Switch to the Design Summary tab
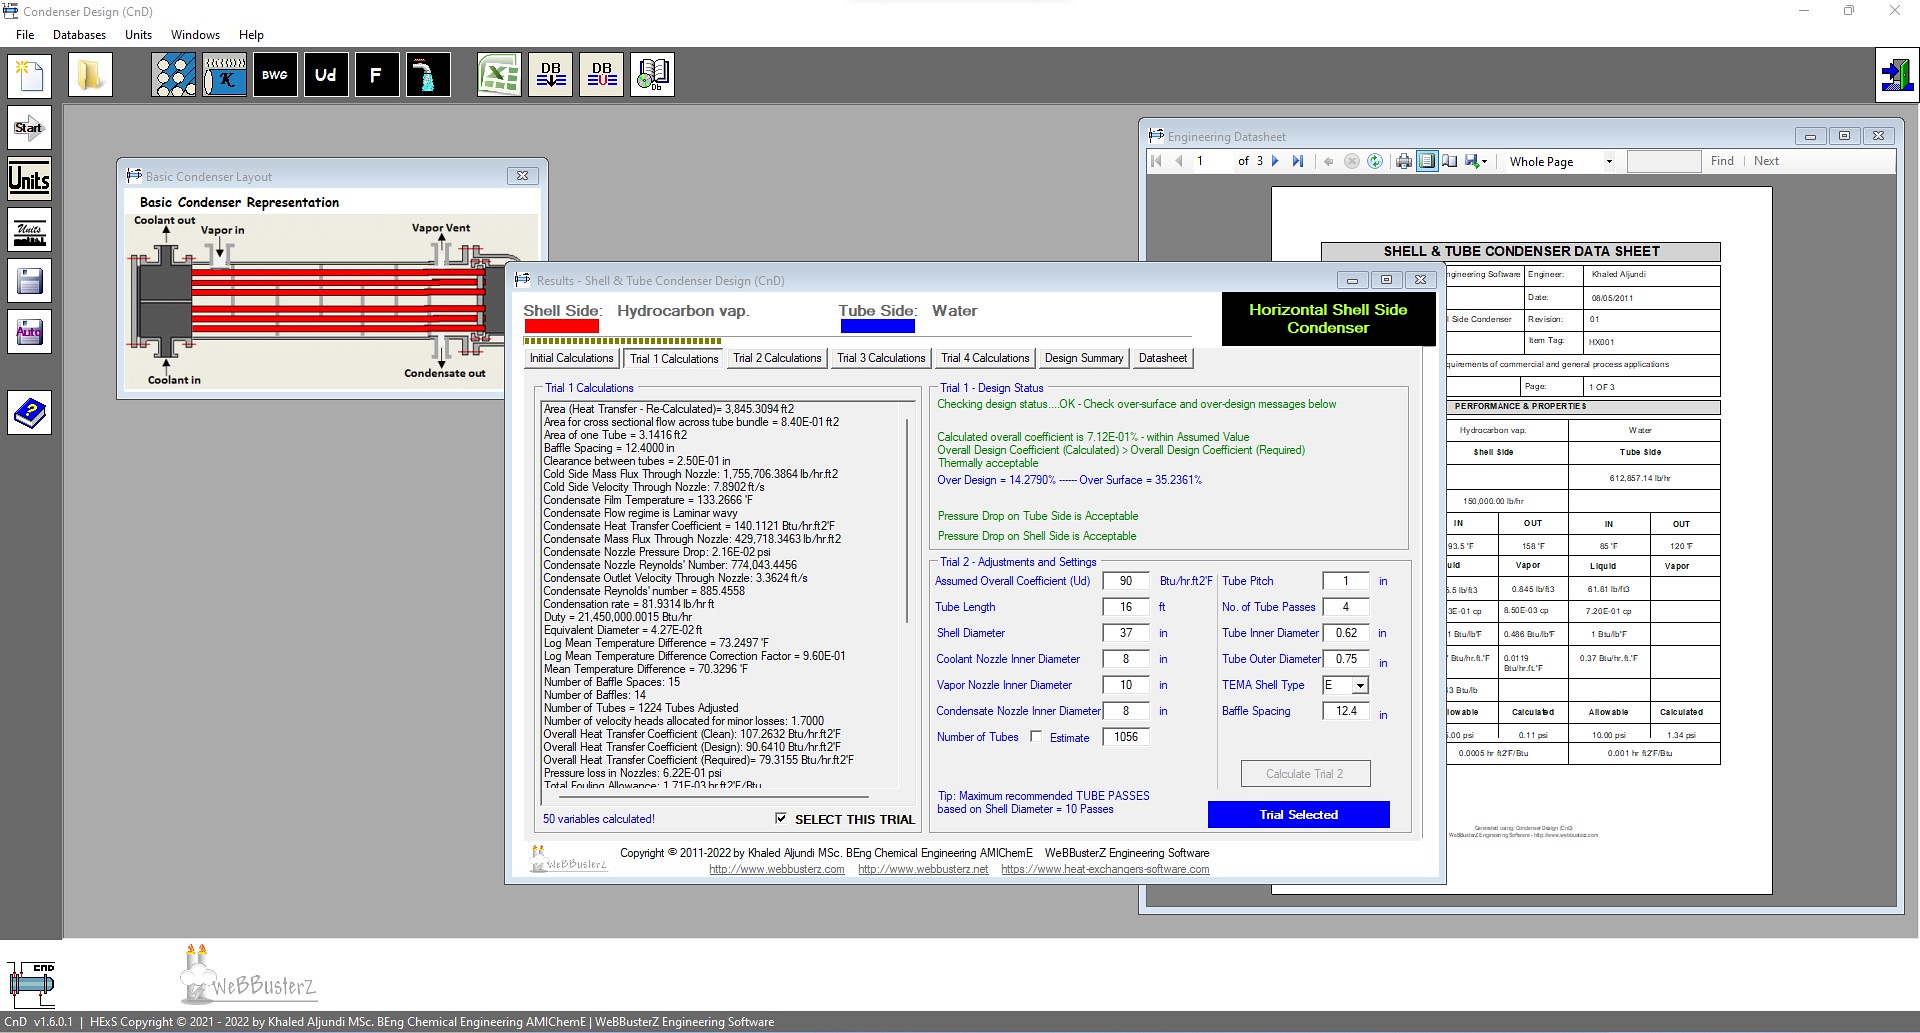This screenshot has width=1920, height=1033. (x=1083, y=358)
